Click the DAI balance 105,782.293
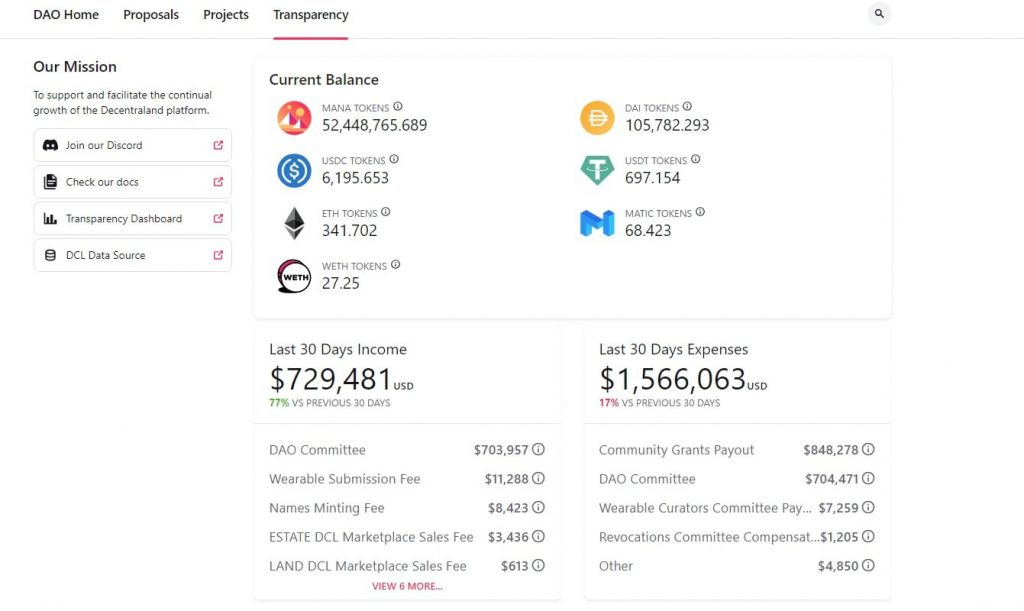This screenshot has height=611, width=1024. pyautogui.click(x=667, y=125)
